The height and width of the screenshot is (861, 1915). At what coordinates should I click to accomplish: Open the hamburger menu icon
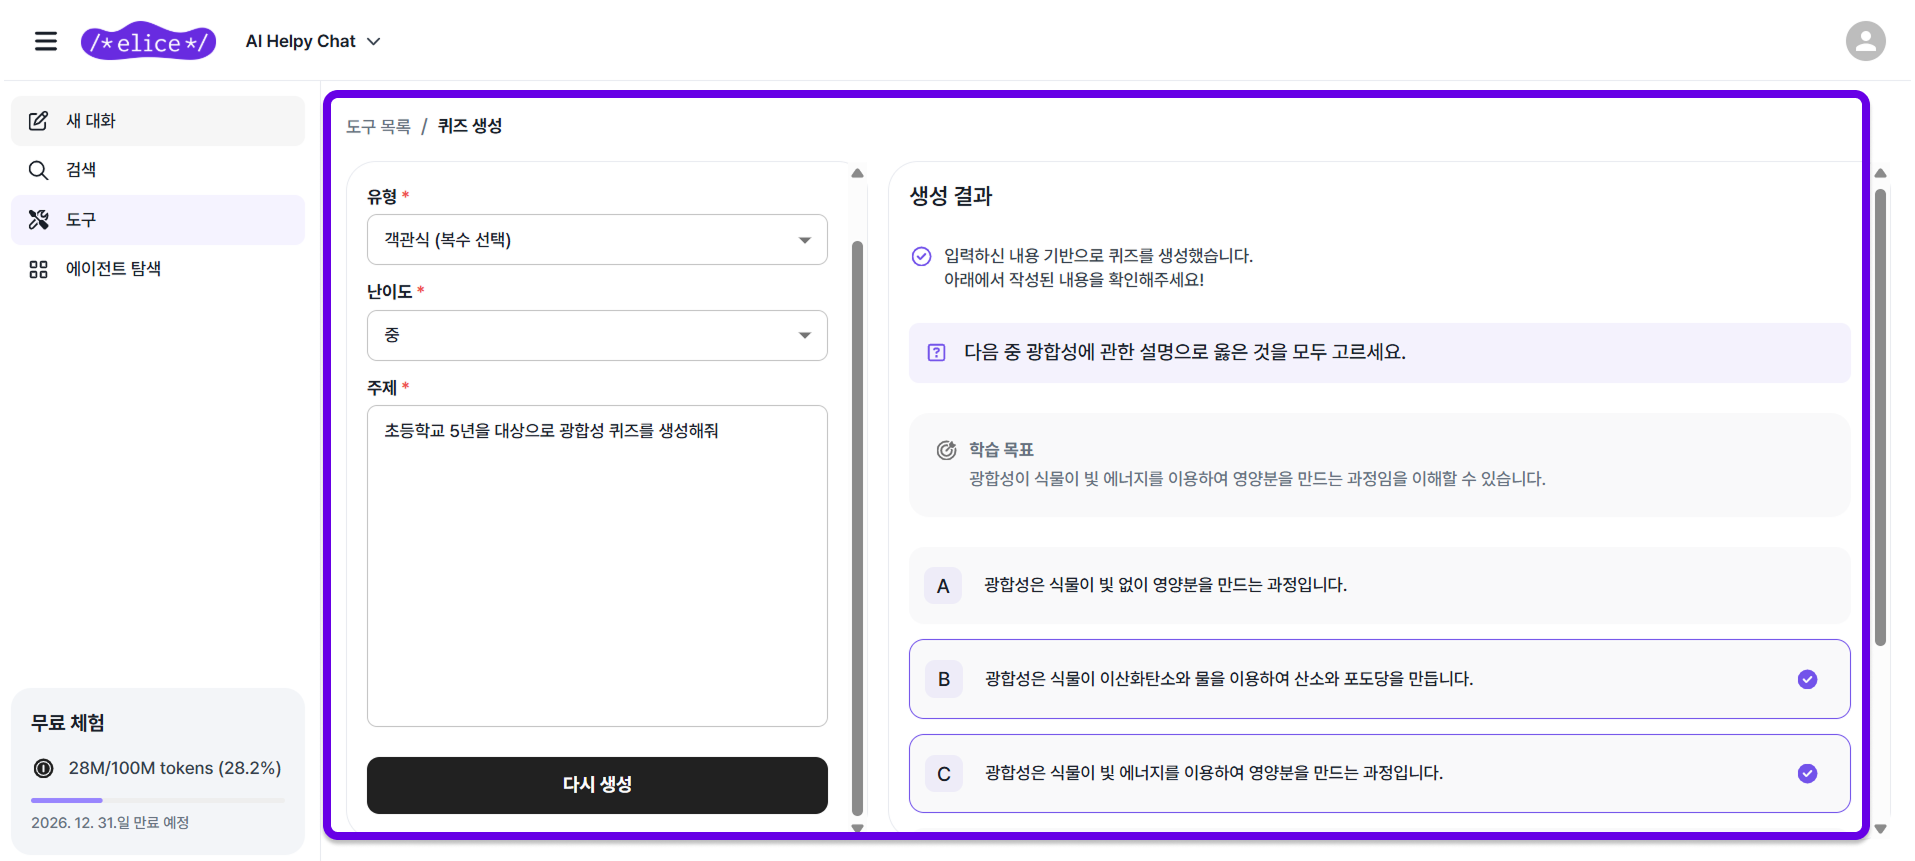click(x=46, y=41)
